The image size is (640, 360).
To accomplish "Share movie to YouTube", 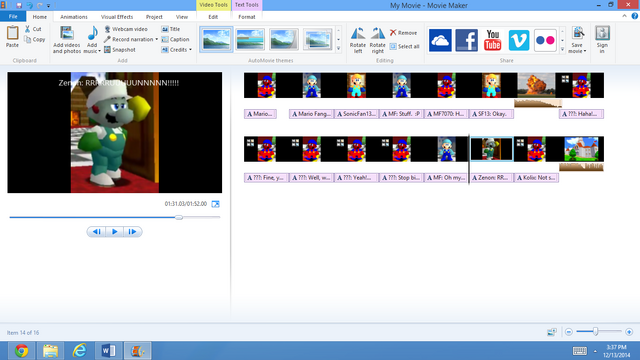I will [x=493, y=40].
